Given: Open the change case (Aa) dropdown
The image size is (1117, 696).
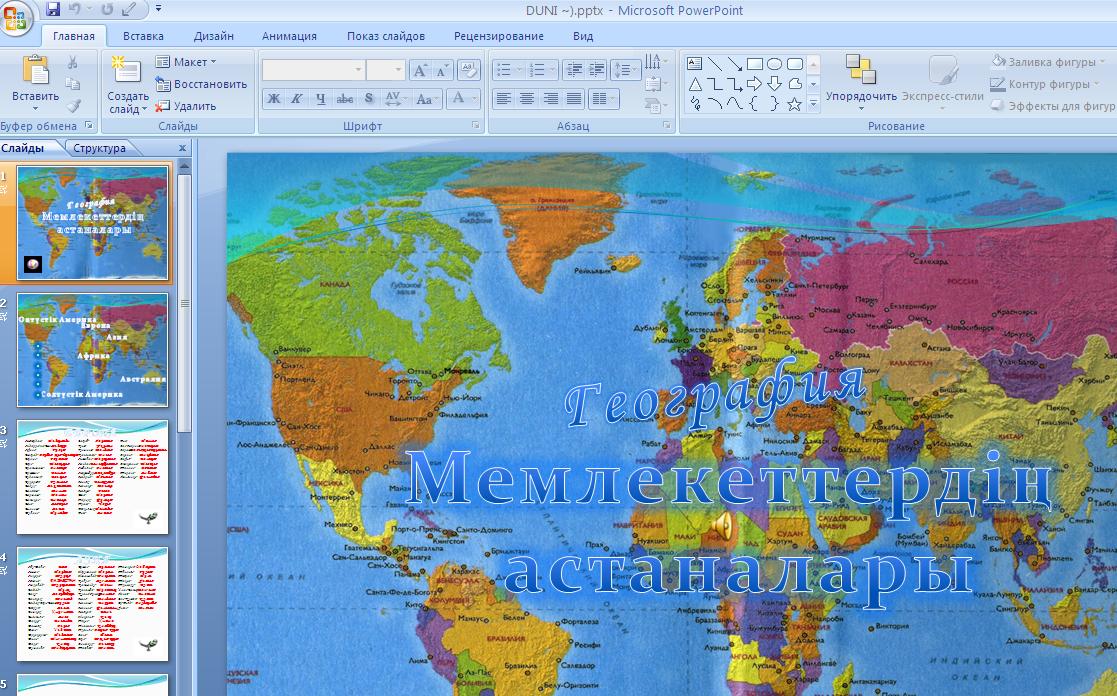Looking at the screenshot, I should click(427, 99).
